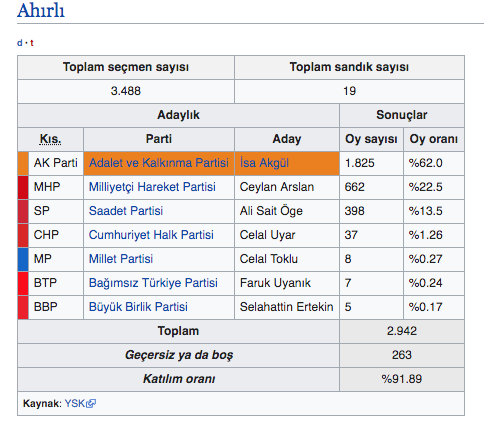The image size is (484, 435).
Task: Click the vote count 662
Action: (x=354, y=187)
